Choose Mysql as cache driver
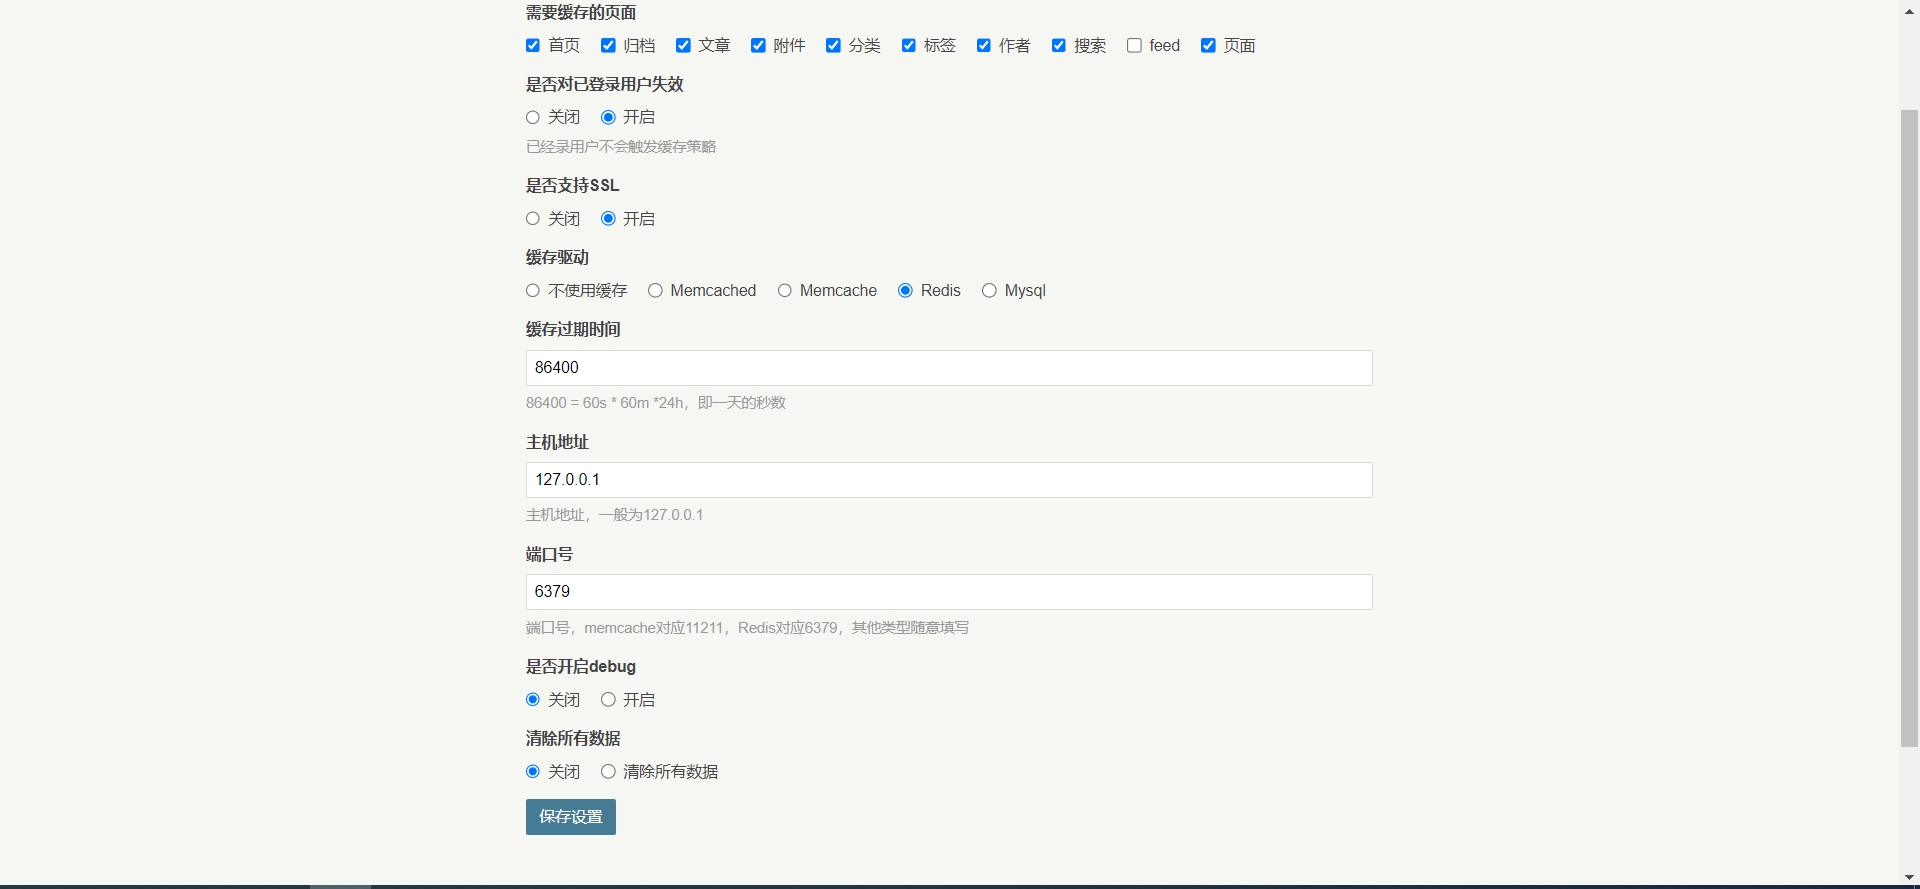Screen dimensions: 1920x889 (989, 291)
